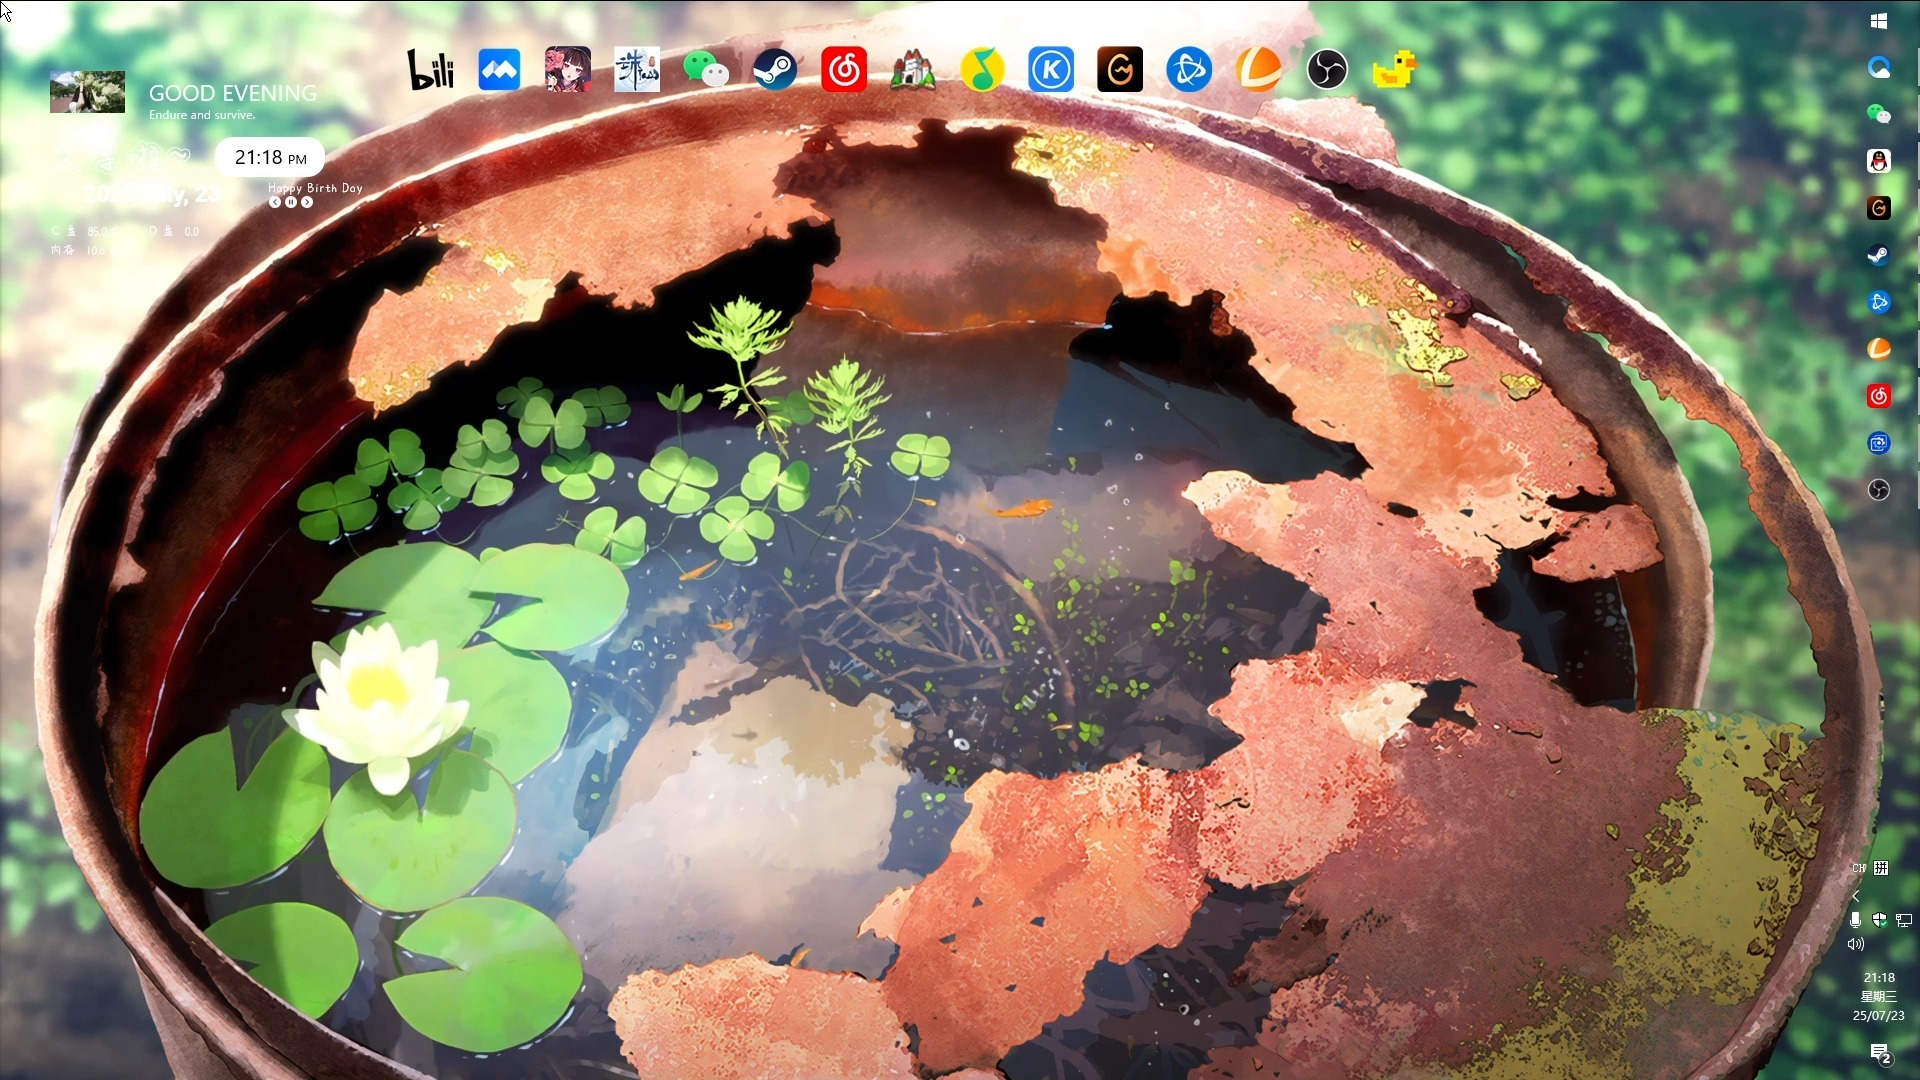Click the microphone tray icon

tap(1855, 920)
